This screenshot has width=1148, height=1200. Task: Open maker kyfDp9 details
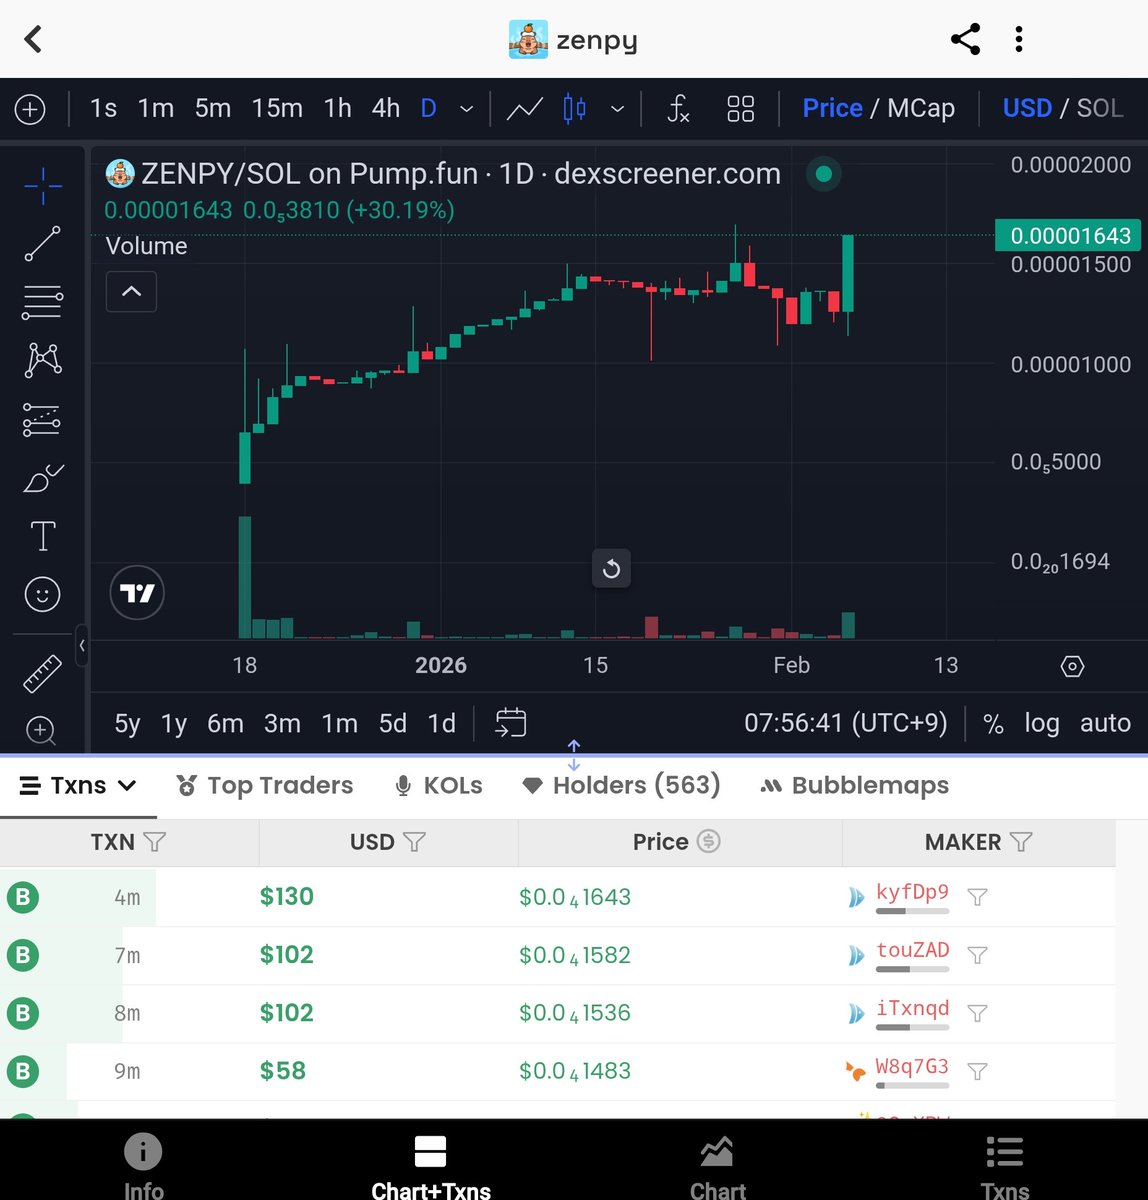tap(912, 893)
